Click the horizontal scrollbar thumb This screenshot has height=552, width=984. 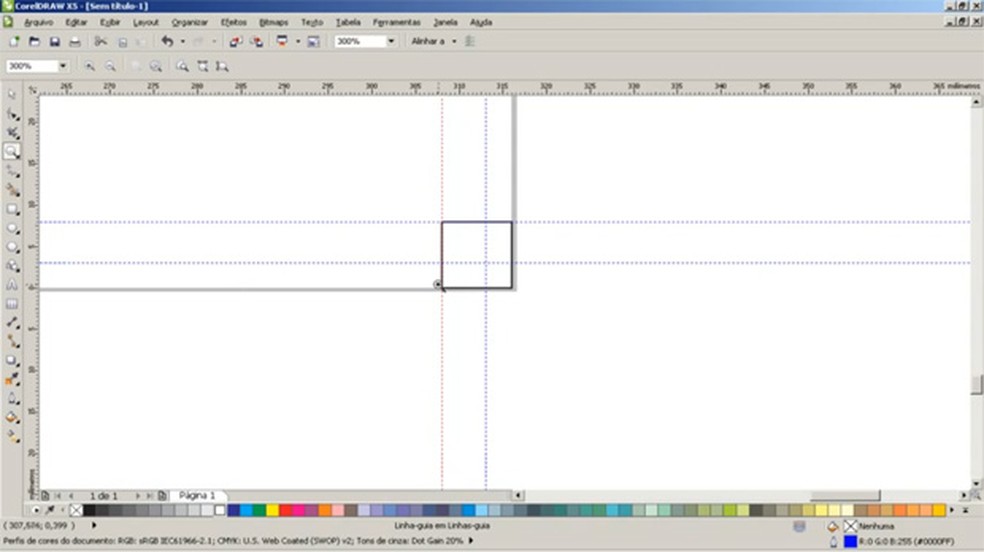pyautogui.click(x=844, y=495)
